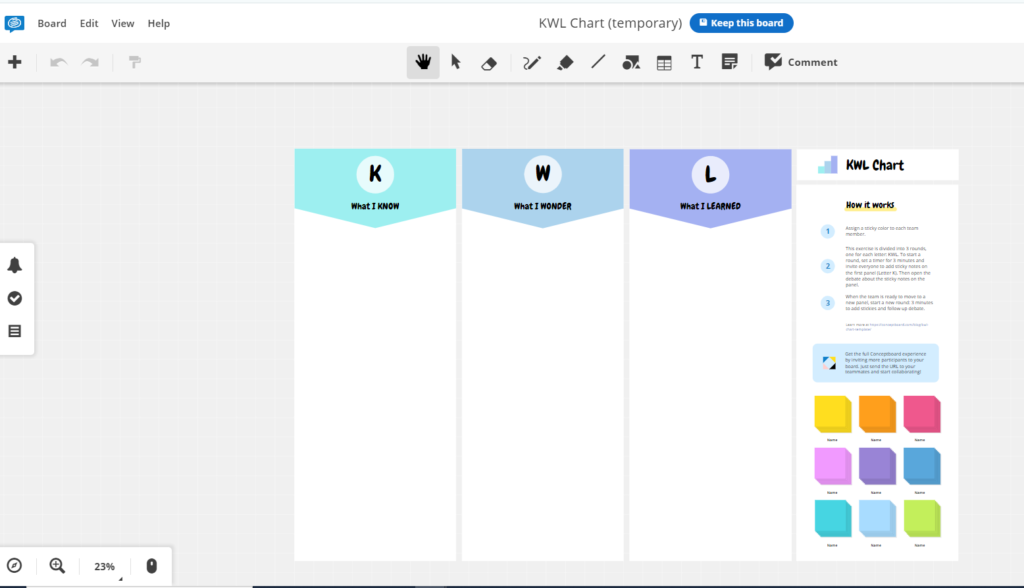Select the hand pan tool
The width and height of the screenshot is (1024, 588).
point(423,62)
